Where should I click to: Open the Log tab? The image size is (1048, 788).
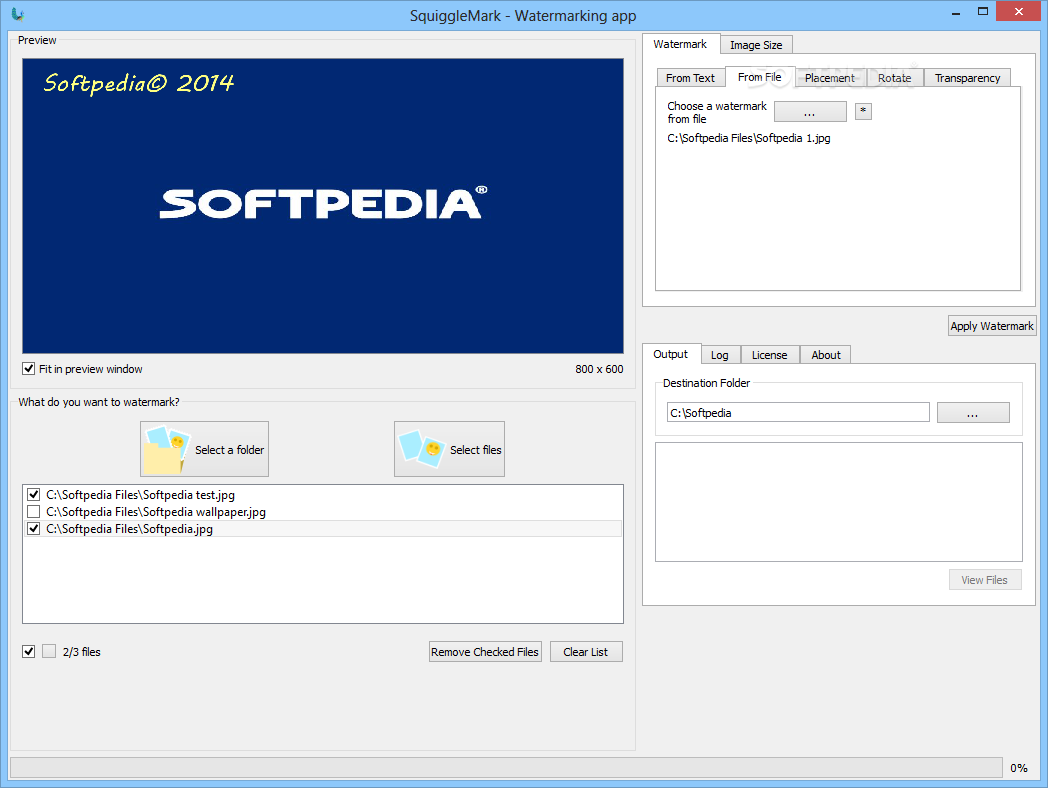coord(720,355)
